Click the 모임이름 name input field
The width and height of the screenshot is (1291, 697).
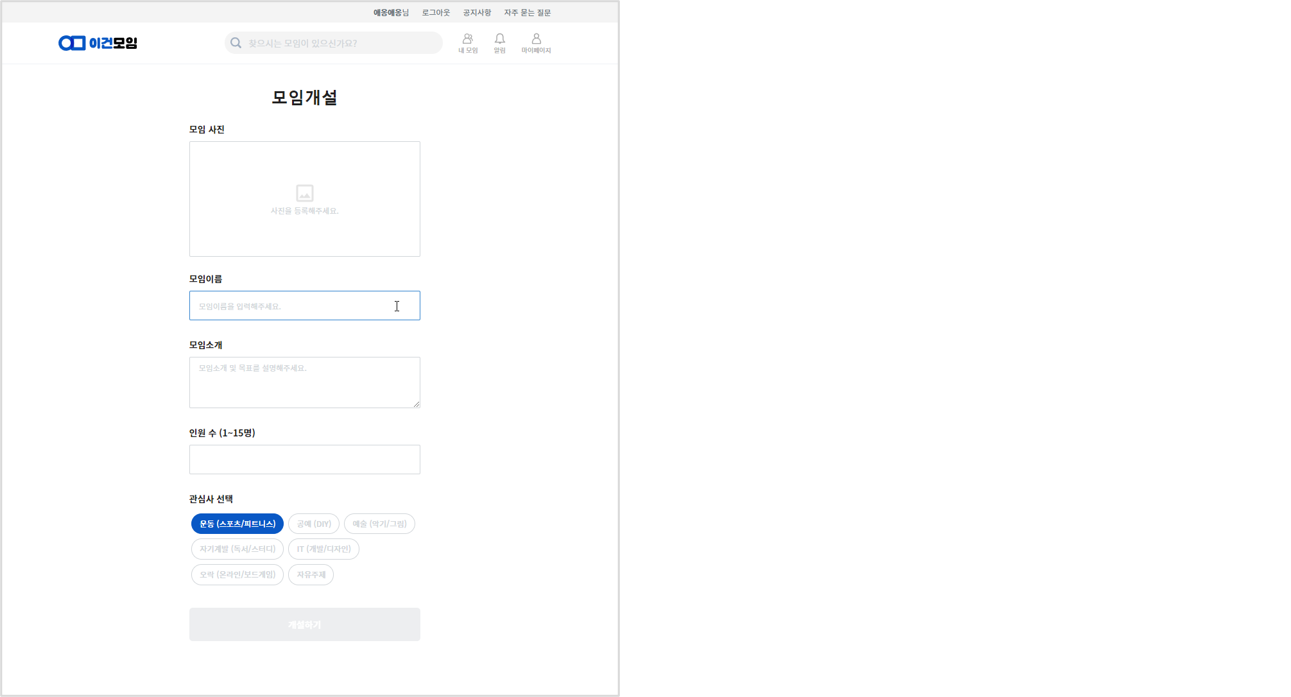304,305
